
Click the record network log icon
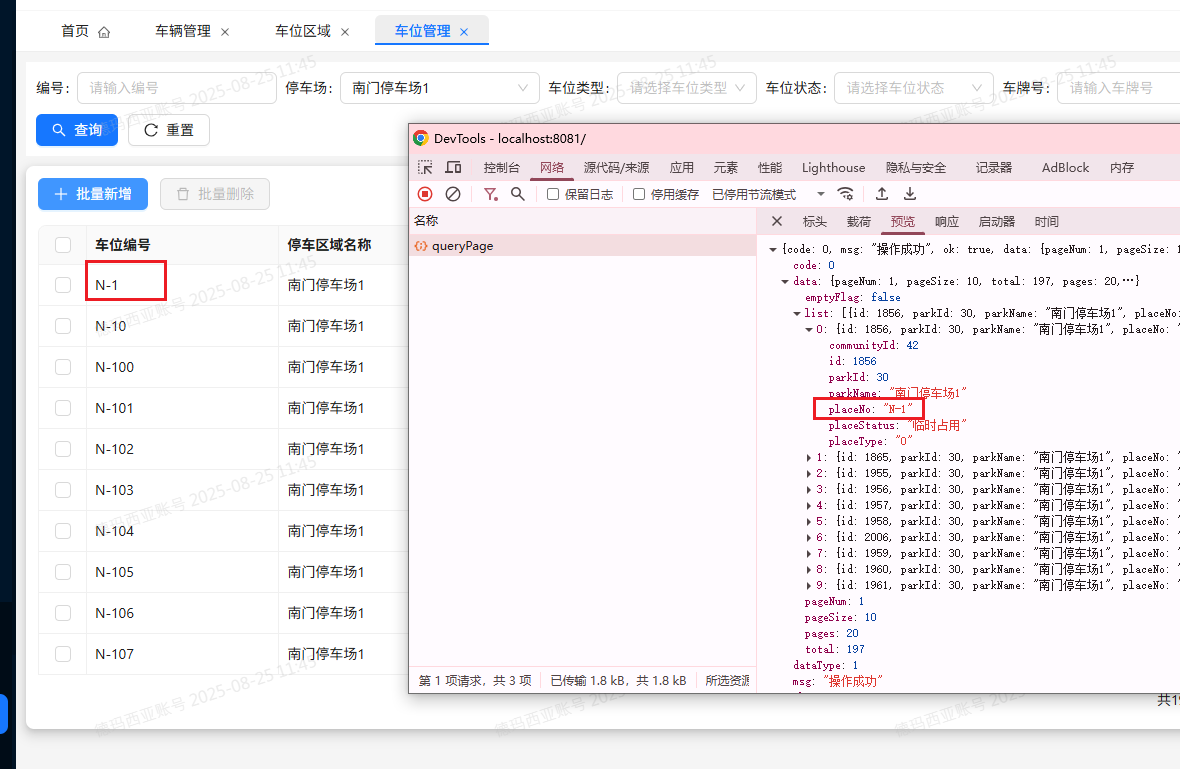(424, 194)
